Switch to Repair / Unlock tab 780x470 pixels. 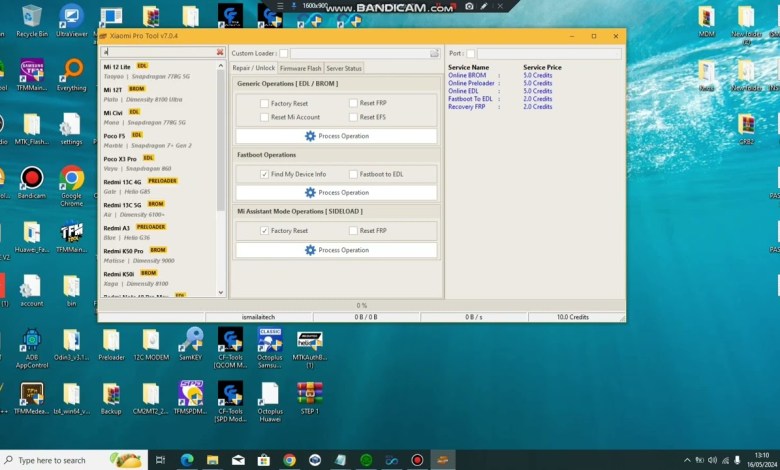(254, 68)
